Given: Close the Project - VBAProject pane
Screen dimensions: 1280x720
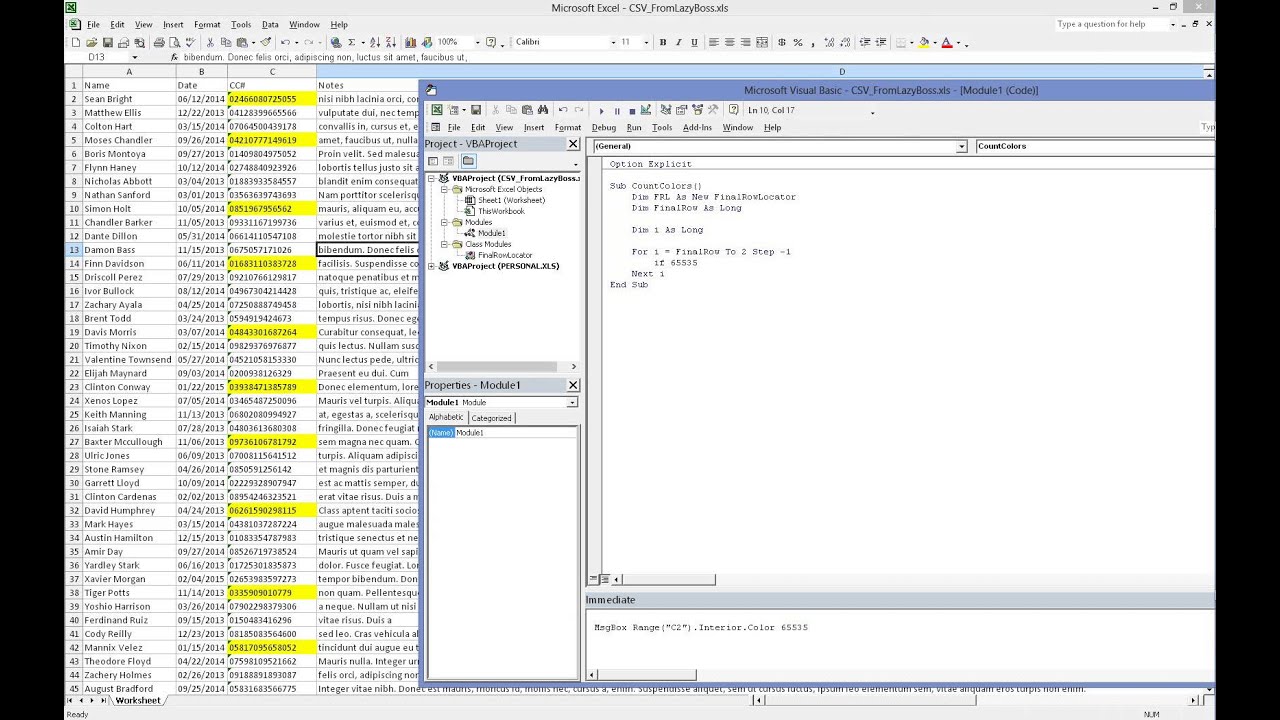Looking at the screenshot, I should pyautogui.click(x=573, y=144).
